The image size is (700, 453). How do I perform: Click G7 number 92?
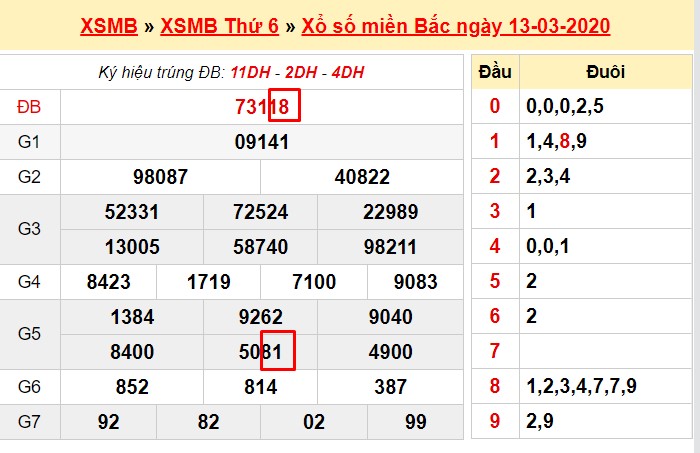pyautogui.click(x=109, y=422)
